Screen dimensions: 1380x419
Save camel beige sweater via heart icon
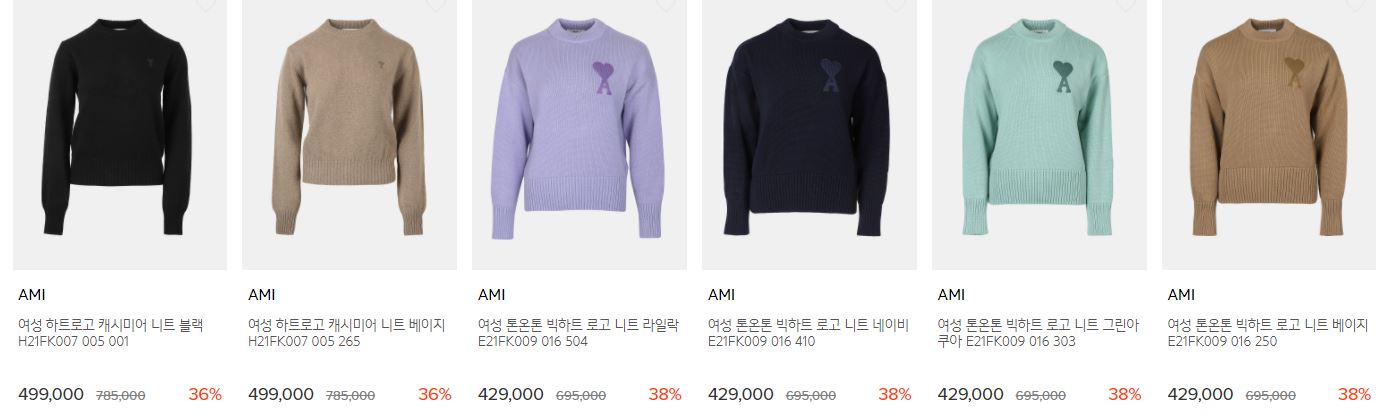pyautogui.click(x=1355, y=4)
